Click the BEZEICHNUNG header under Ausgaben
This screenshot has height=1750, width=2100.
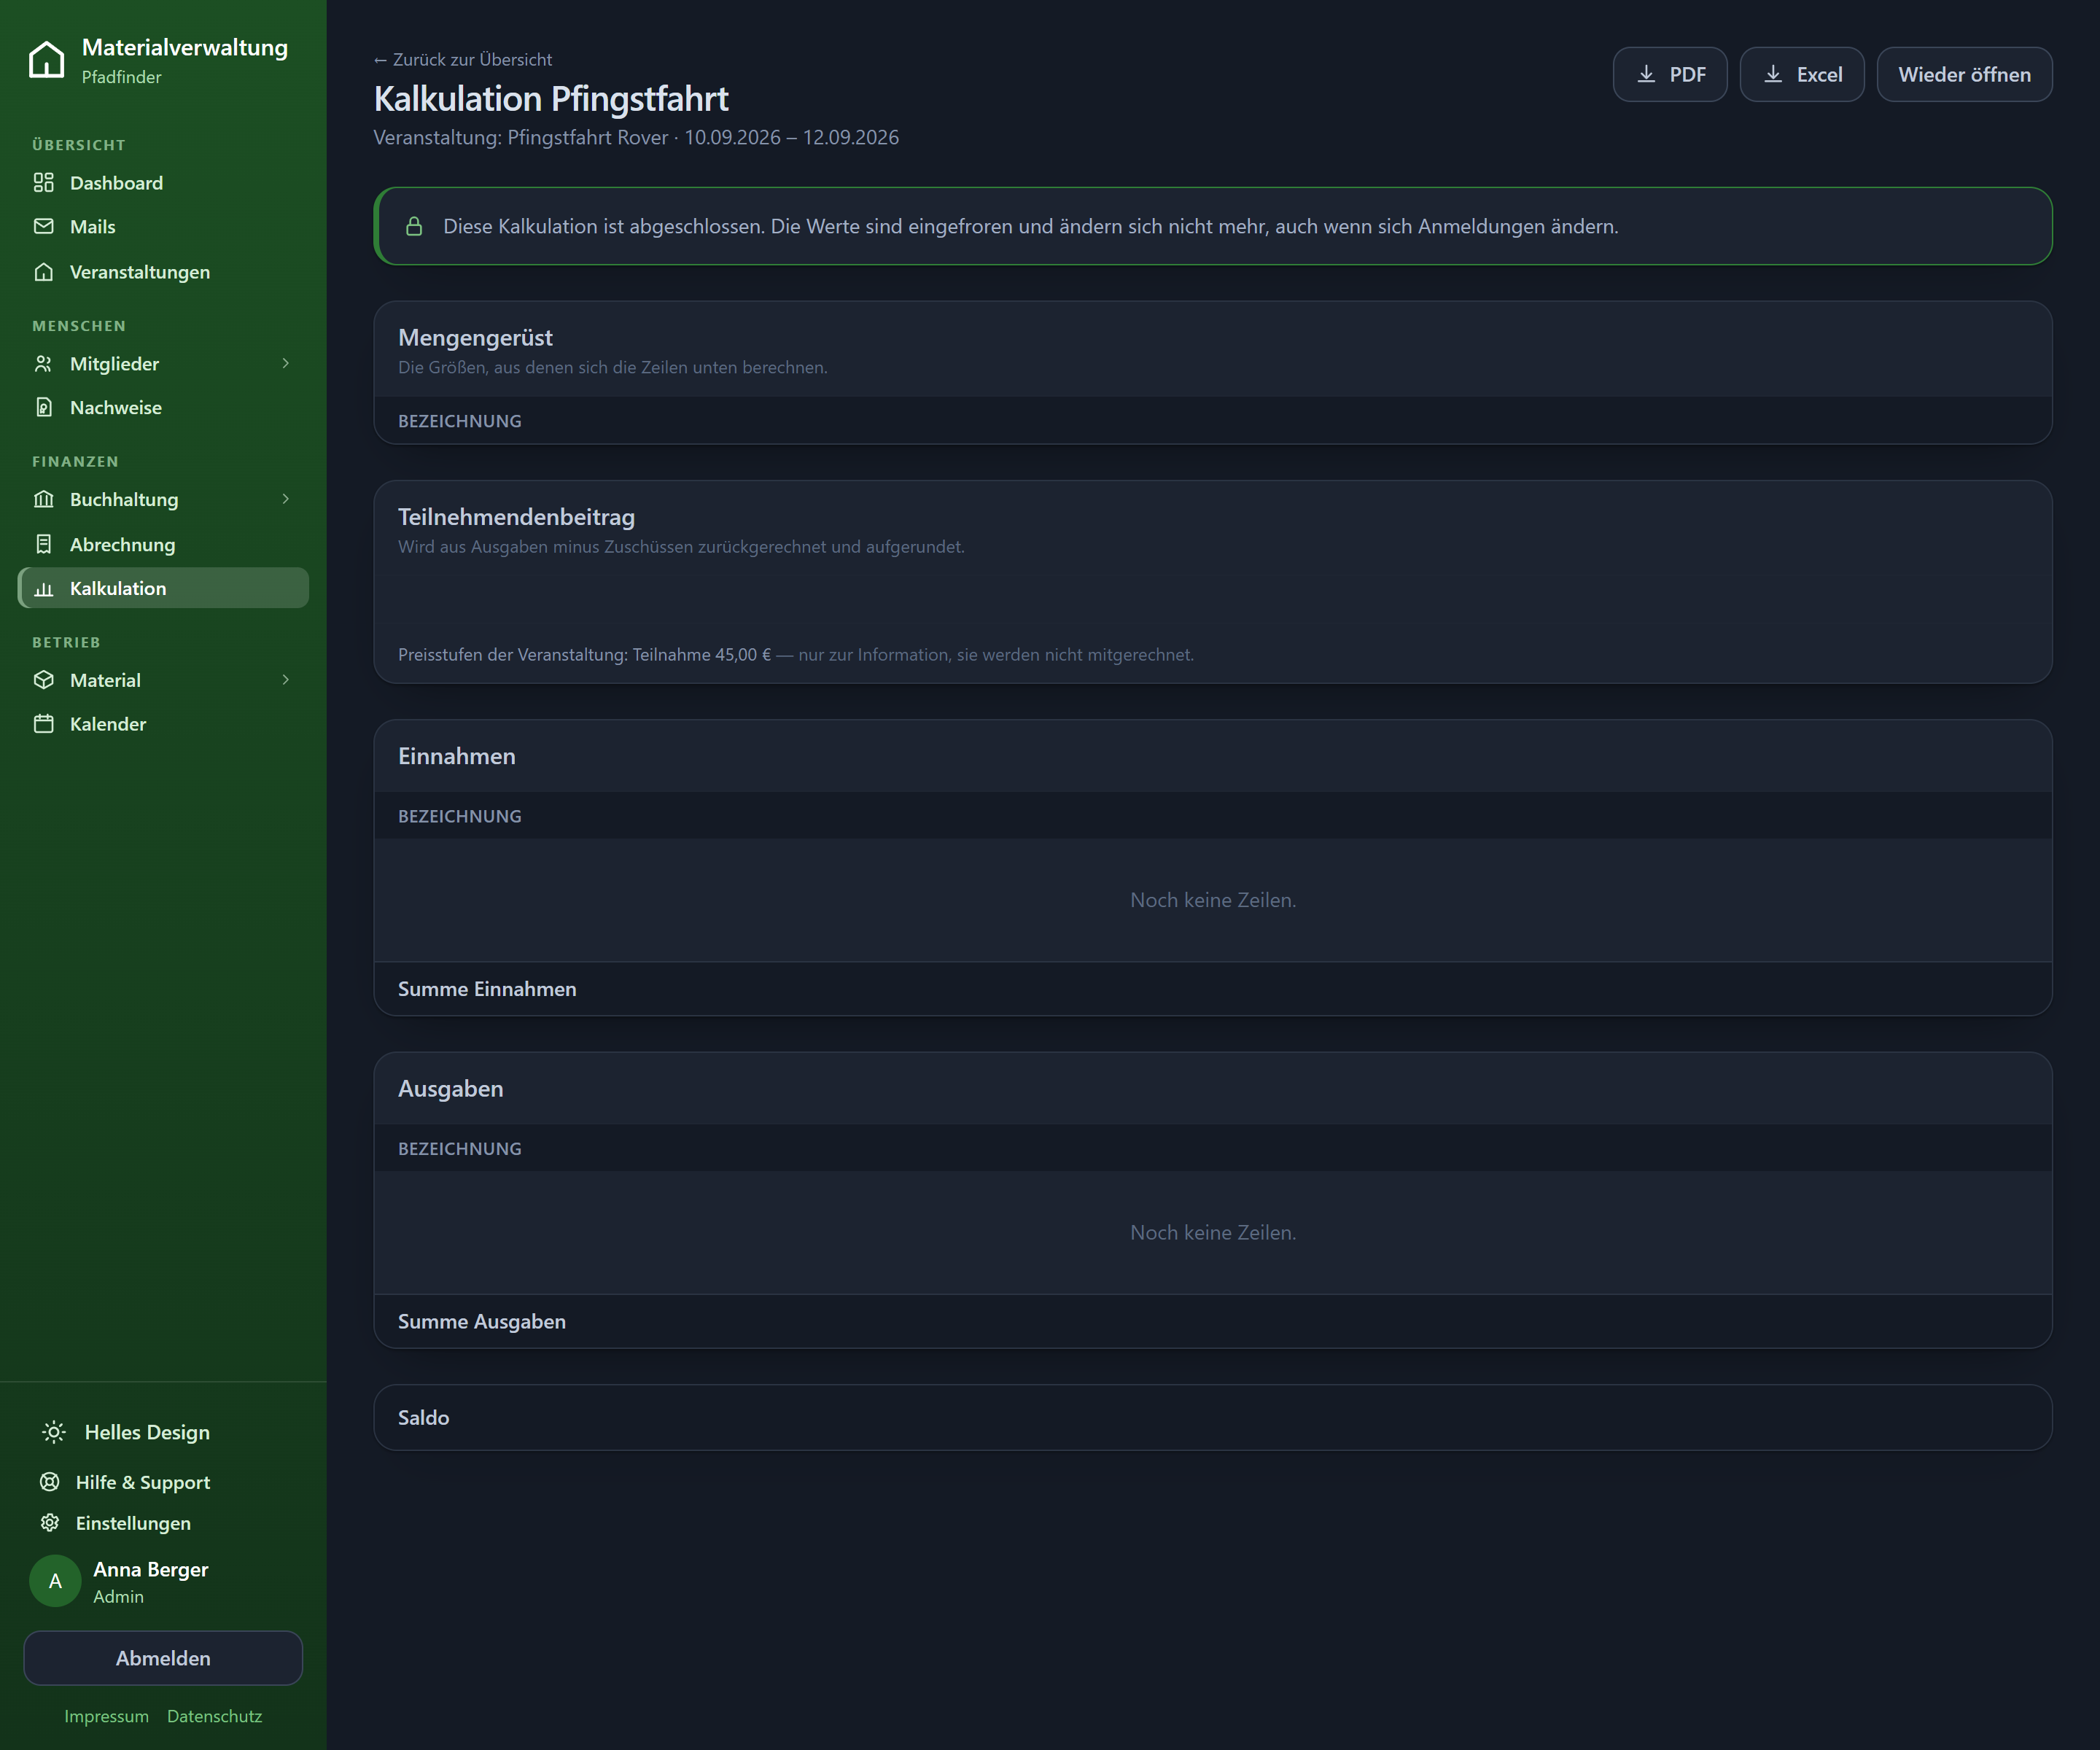pyautogui.click(x=460, y=1149)
